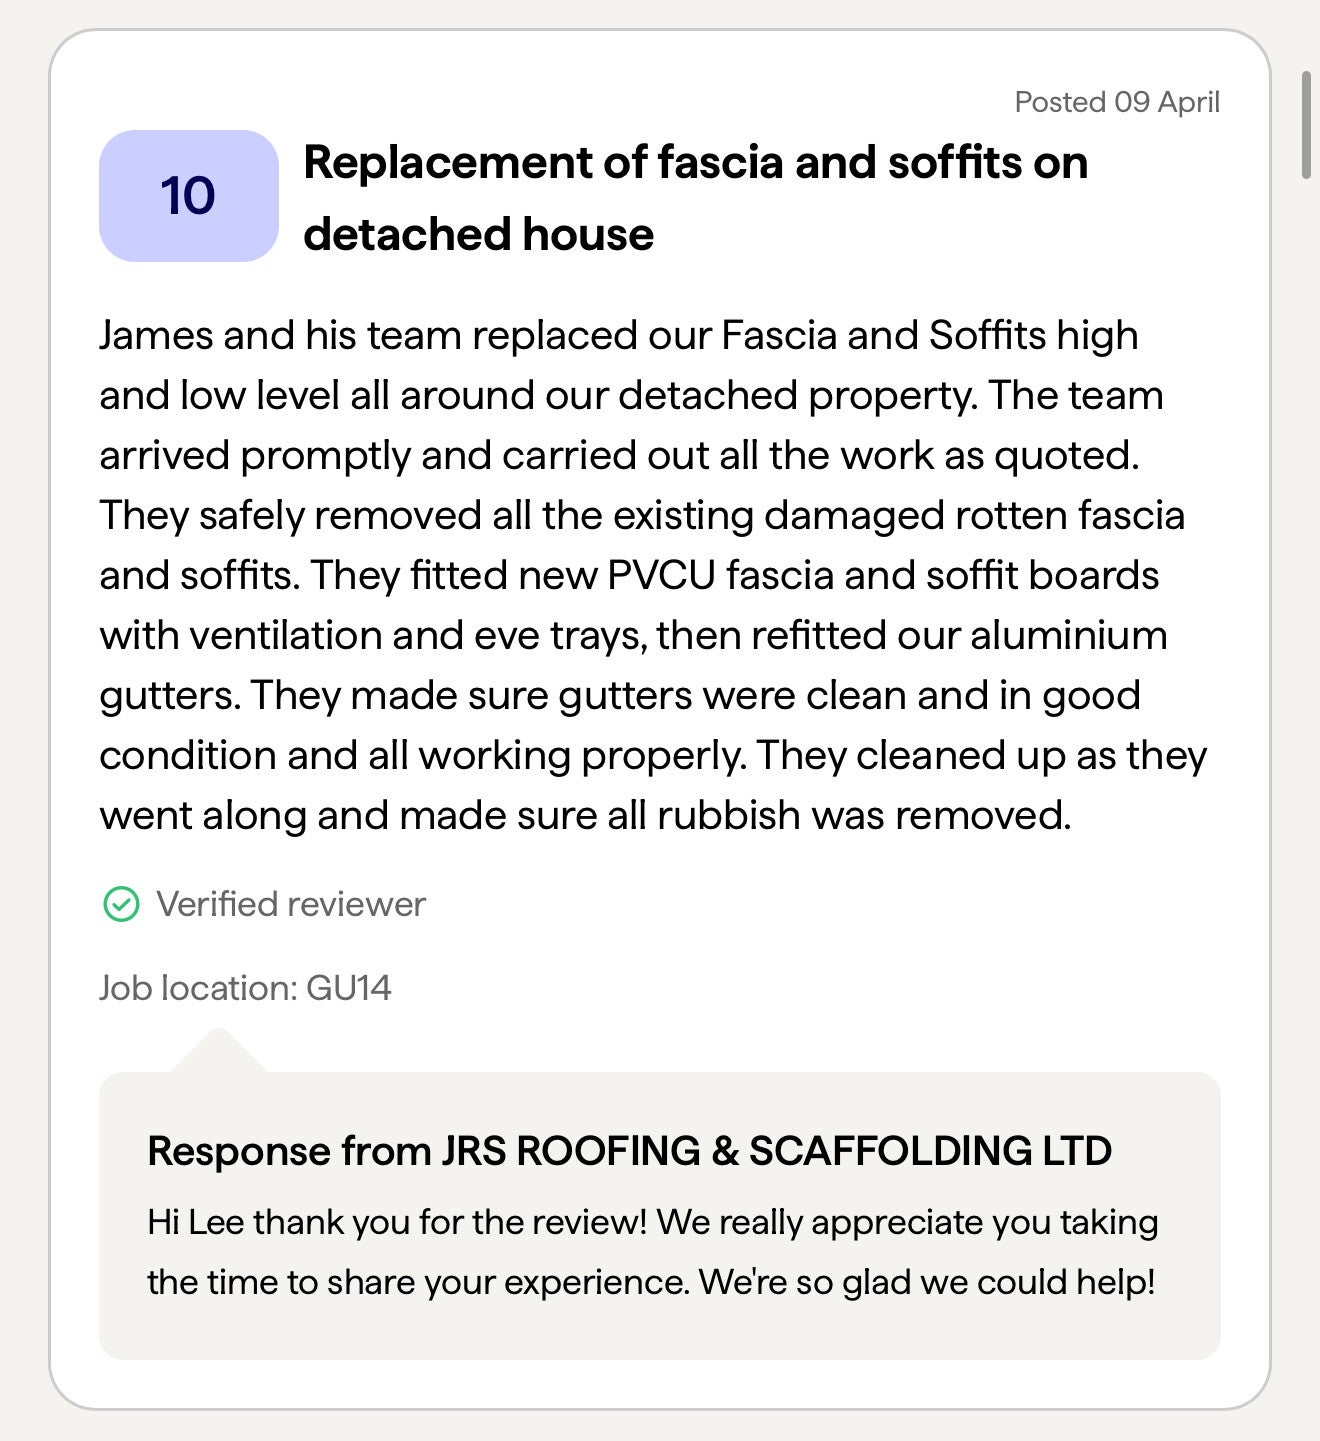Click the 'We're so glad we could help!' sentence
Viewport: 1320px width, 1441px height.
[x=927, y=1282]
